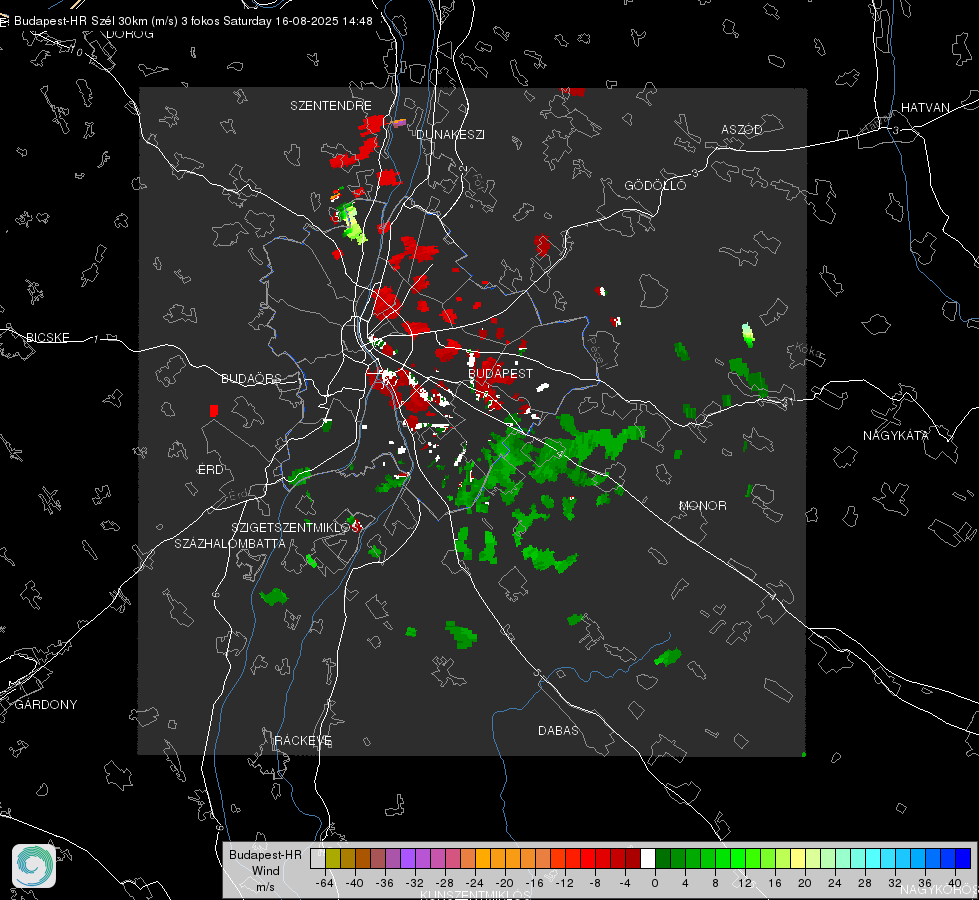Image resolution: width=979 pixels, height=900 pixels.
Task: Click the radar title text at top
Action: point(193,21)
